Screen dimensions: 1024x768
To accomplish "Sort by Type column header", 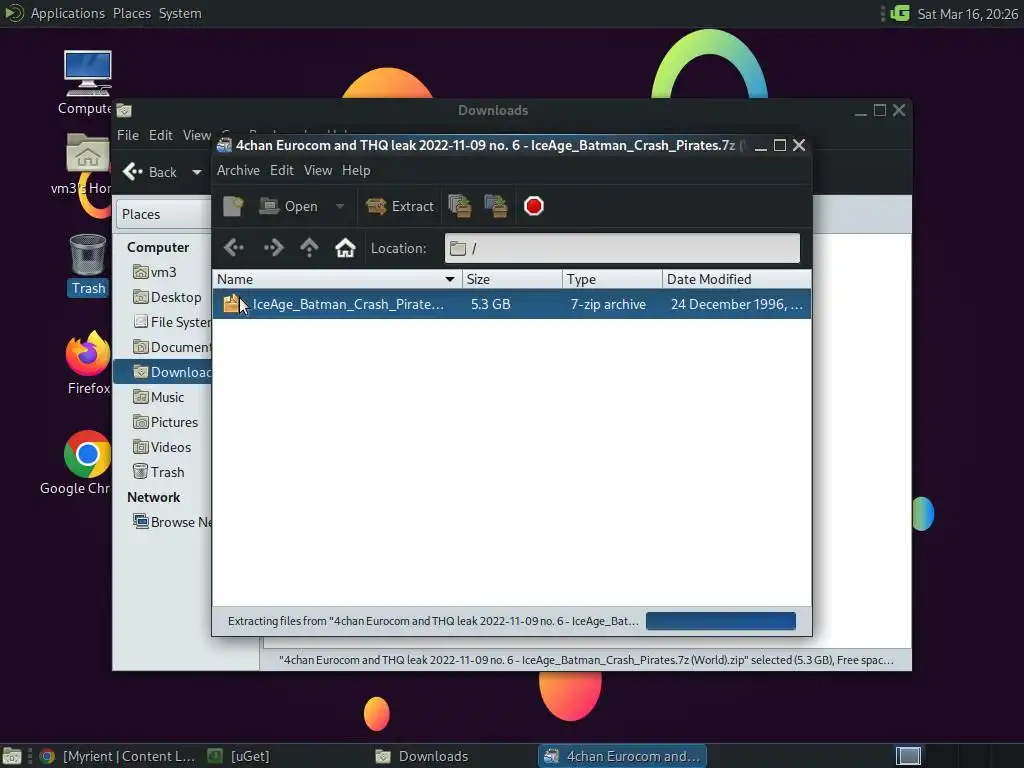I will click(x=612, y=279).
